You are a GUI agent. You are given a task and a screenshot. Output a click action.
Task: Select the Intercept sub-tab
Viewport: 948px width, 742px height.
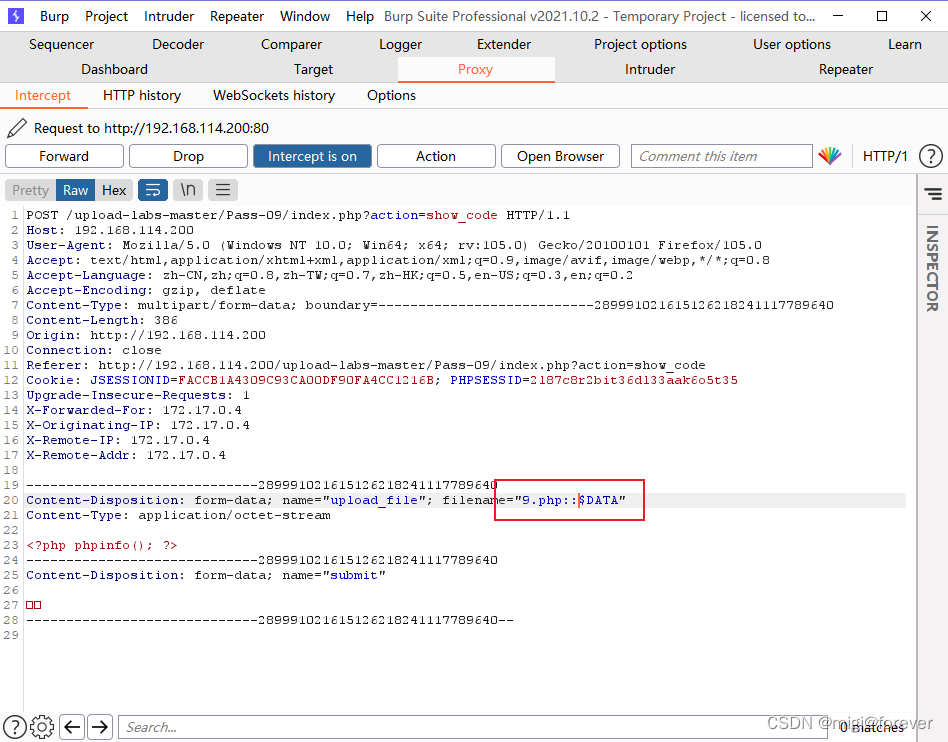click(42, 96)
